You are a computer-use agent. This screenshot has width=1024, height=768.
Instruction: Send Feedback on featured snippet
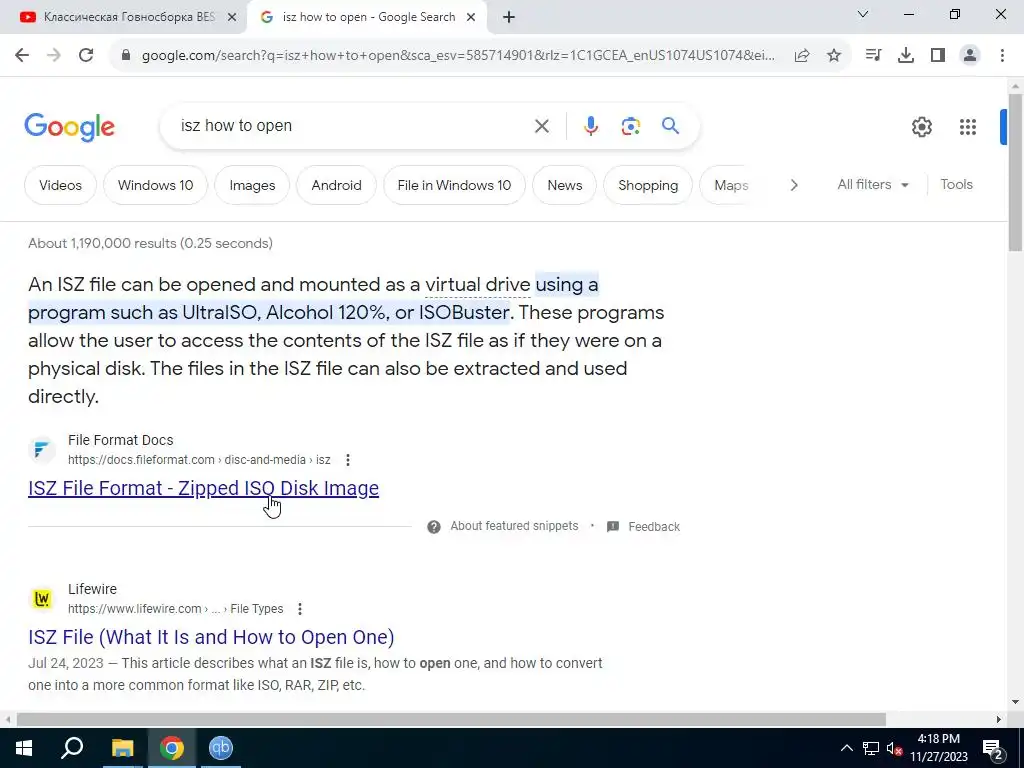654,527
